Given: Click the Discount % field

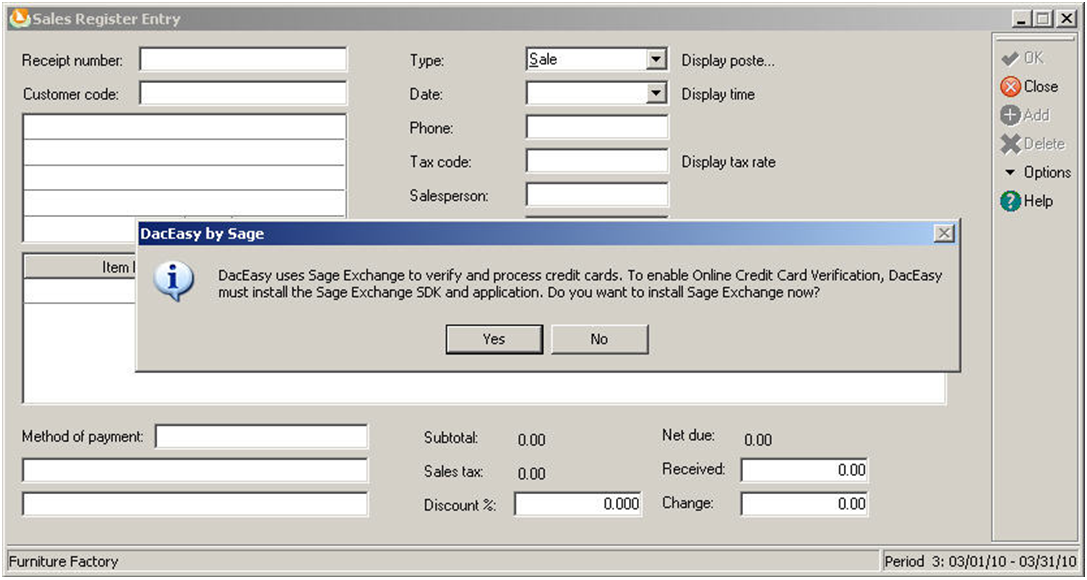Looking at the screenshot, I should [577, 504].
